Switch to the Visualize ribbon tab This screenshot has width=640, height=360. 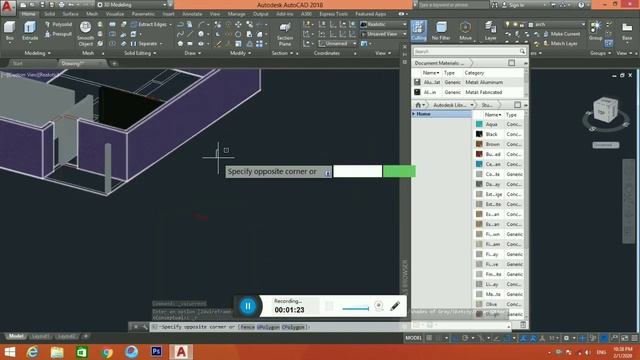tap(115, 14)
